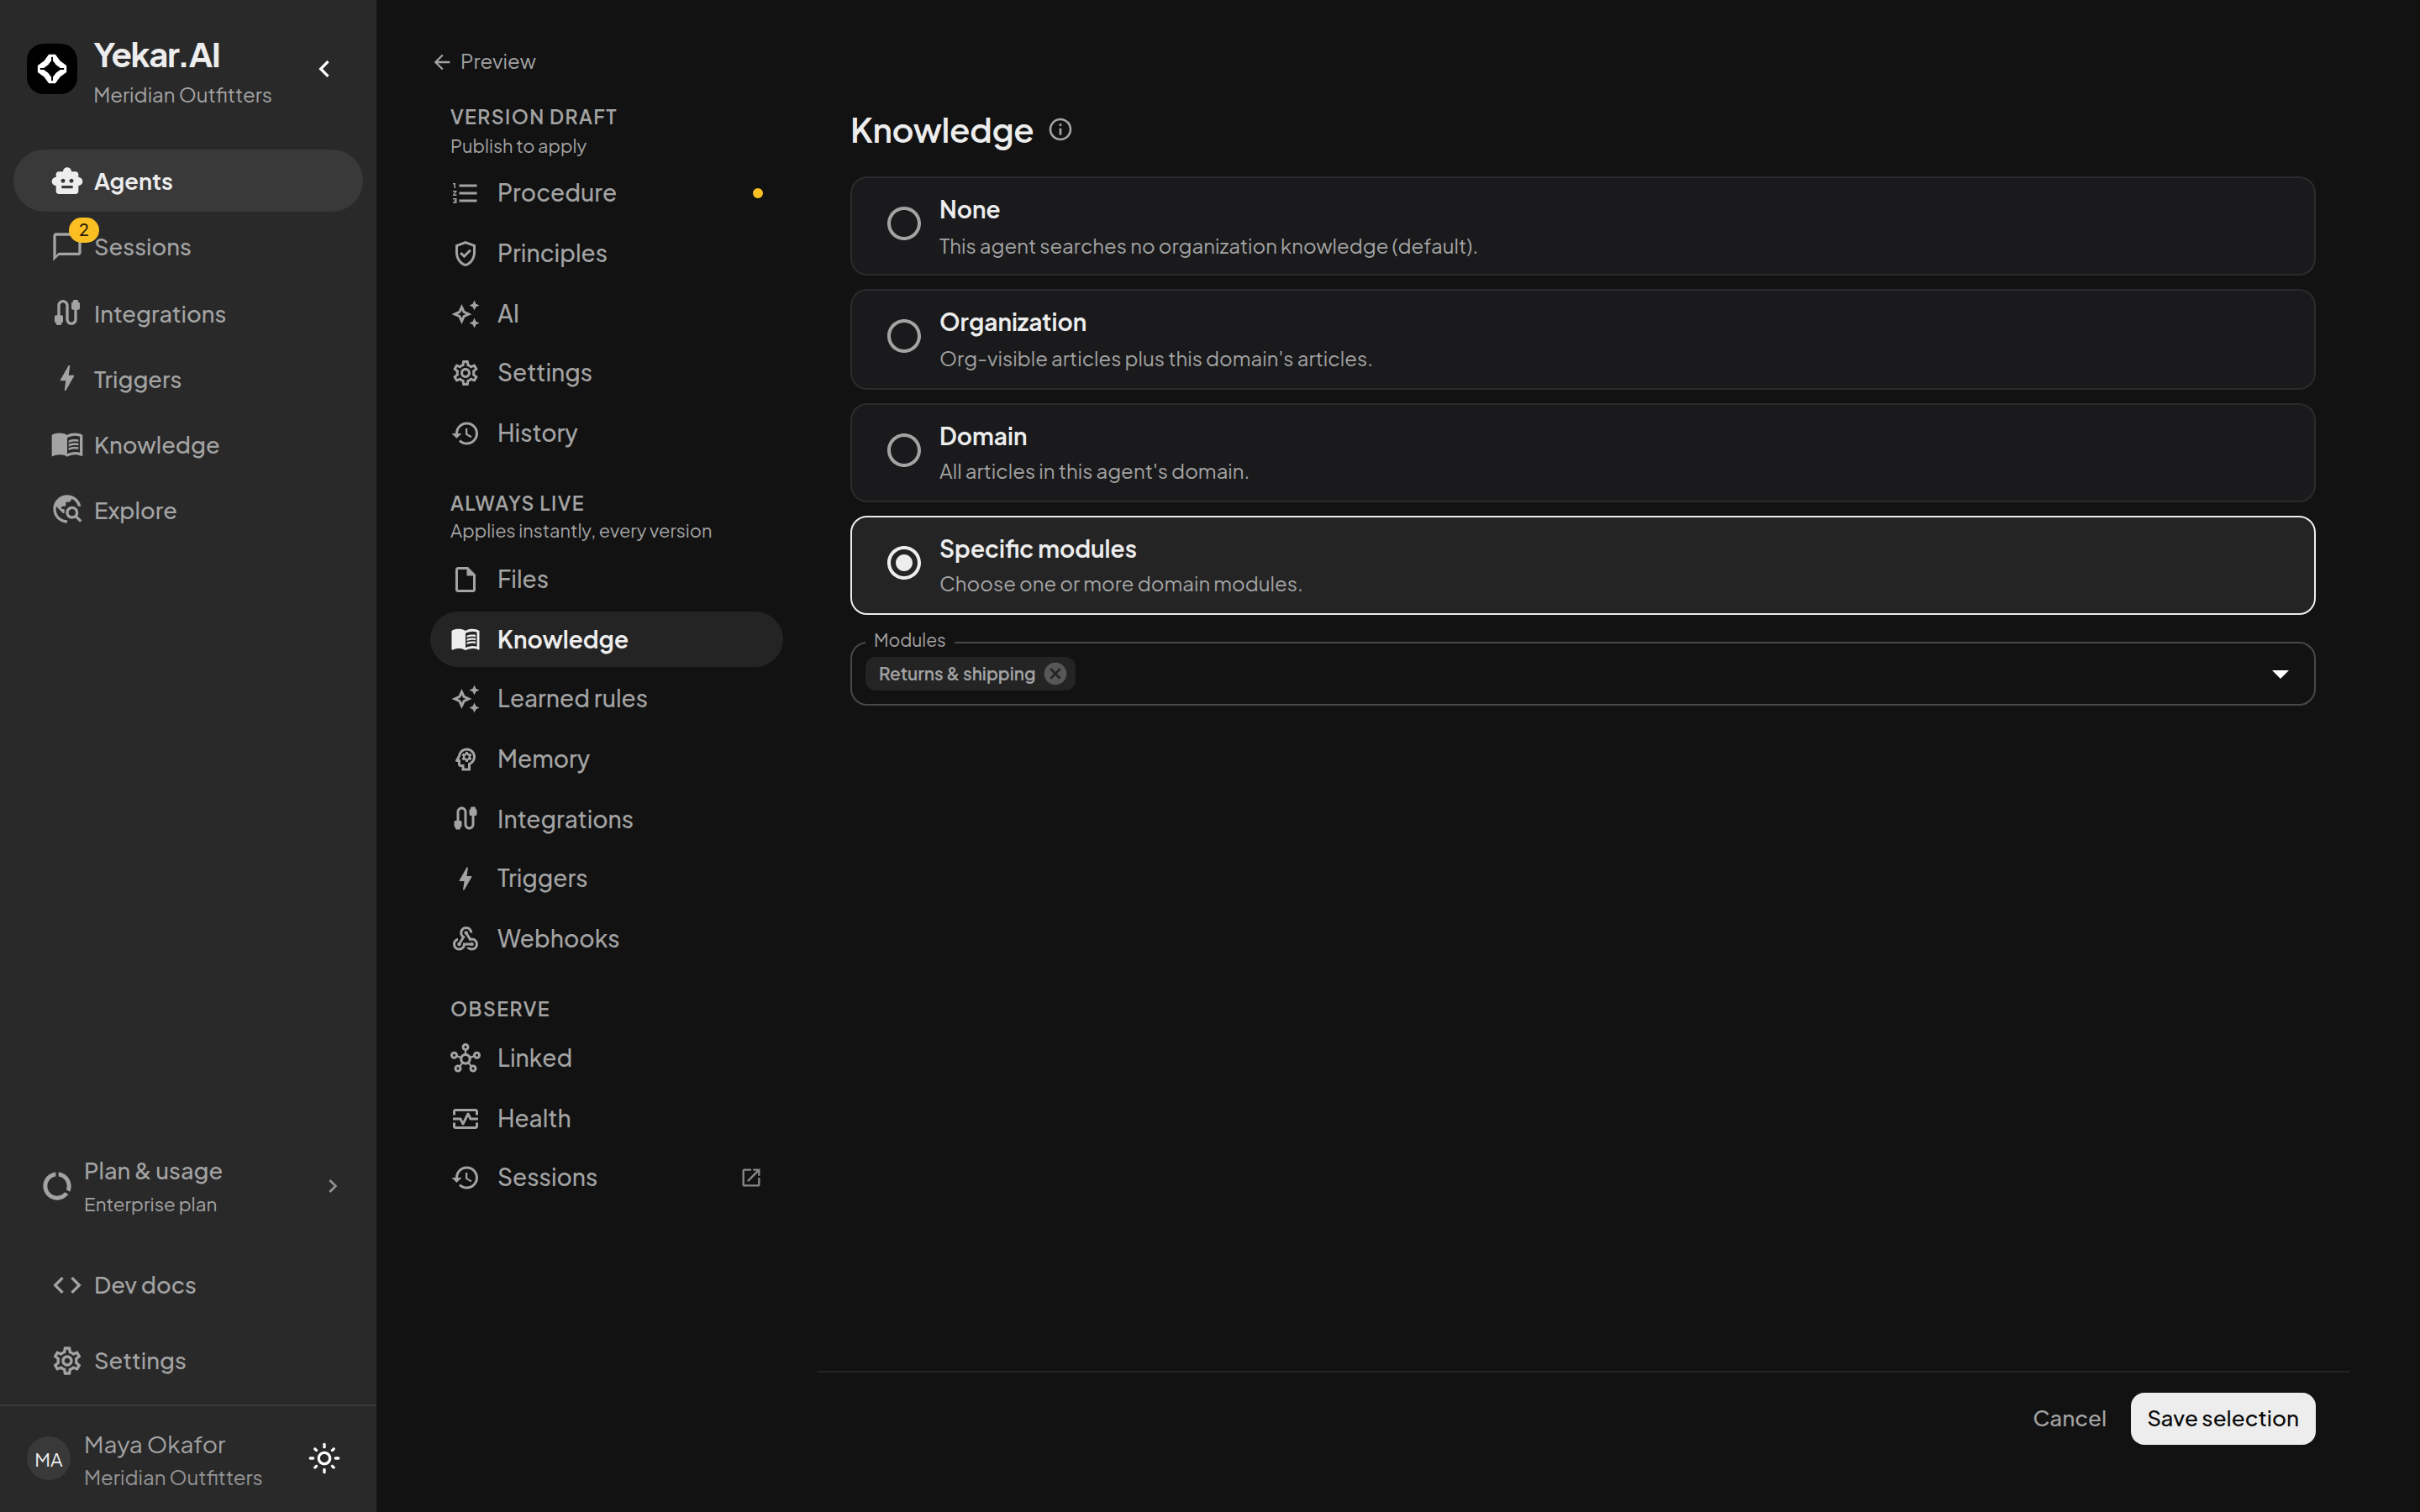Expand the Modules dropdown arrow

click(2280, 674)
